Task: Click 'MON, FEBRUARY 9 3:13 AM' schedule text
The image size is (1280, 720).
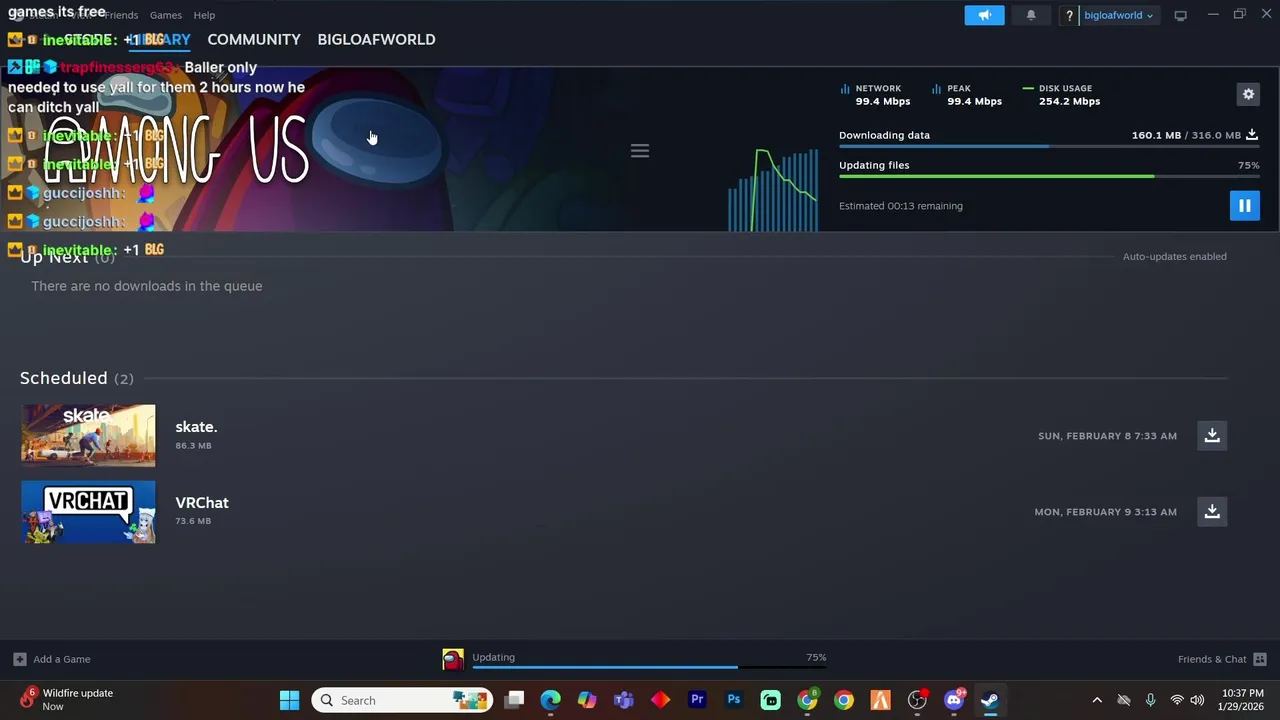Action: click(1105, 512)
